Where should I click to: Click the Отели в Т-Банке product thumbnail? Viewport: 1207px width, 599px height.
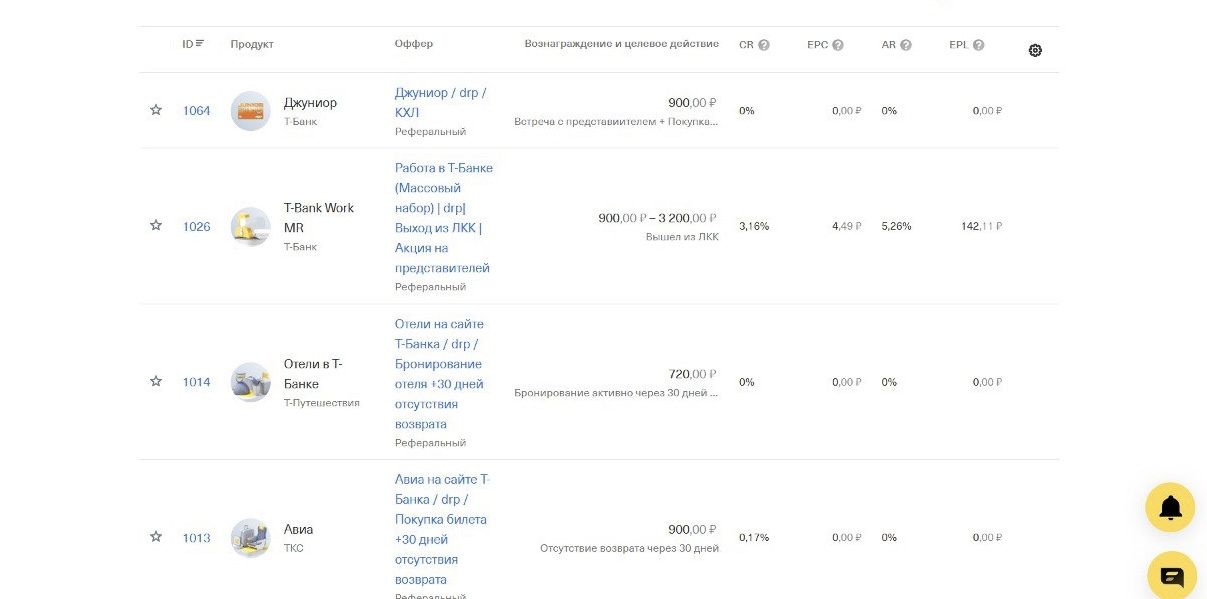(x=250, y=382)
